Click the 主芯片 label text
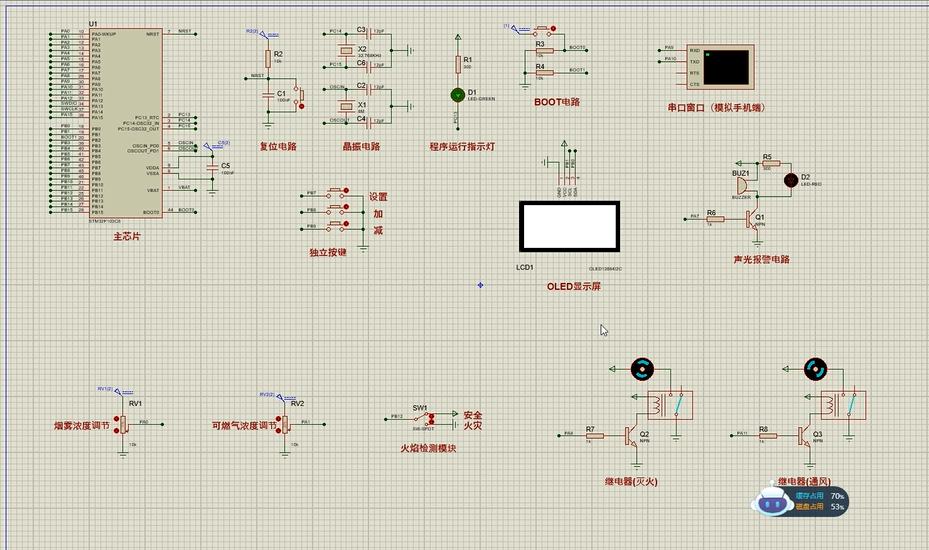Screen dimensions: 929x550 click(x=127, y=236)
